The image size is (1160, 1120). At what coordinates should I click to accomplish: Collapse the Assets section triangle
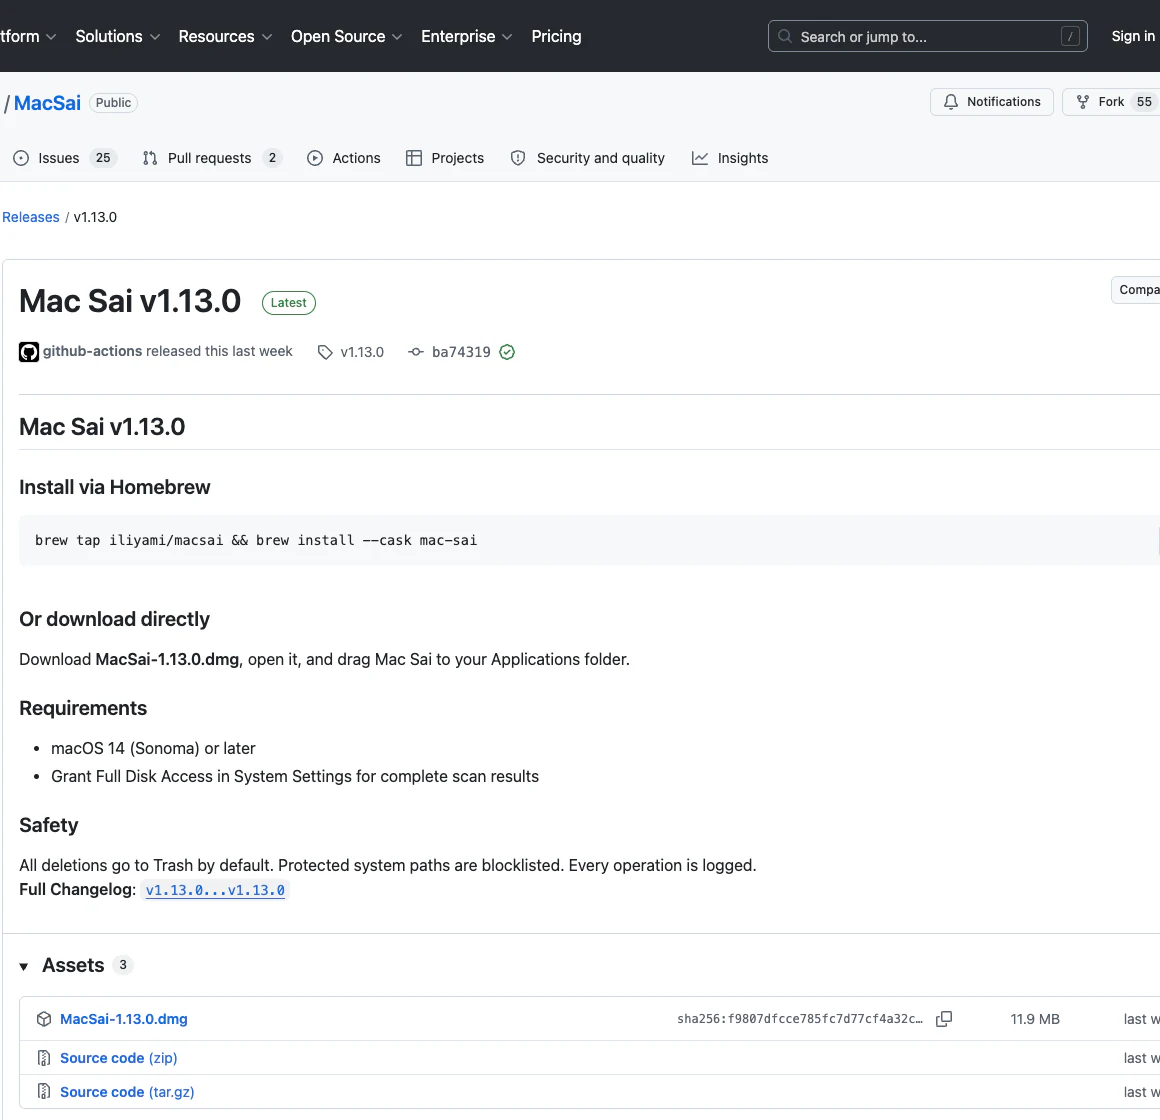(24, 966)
